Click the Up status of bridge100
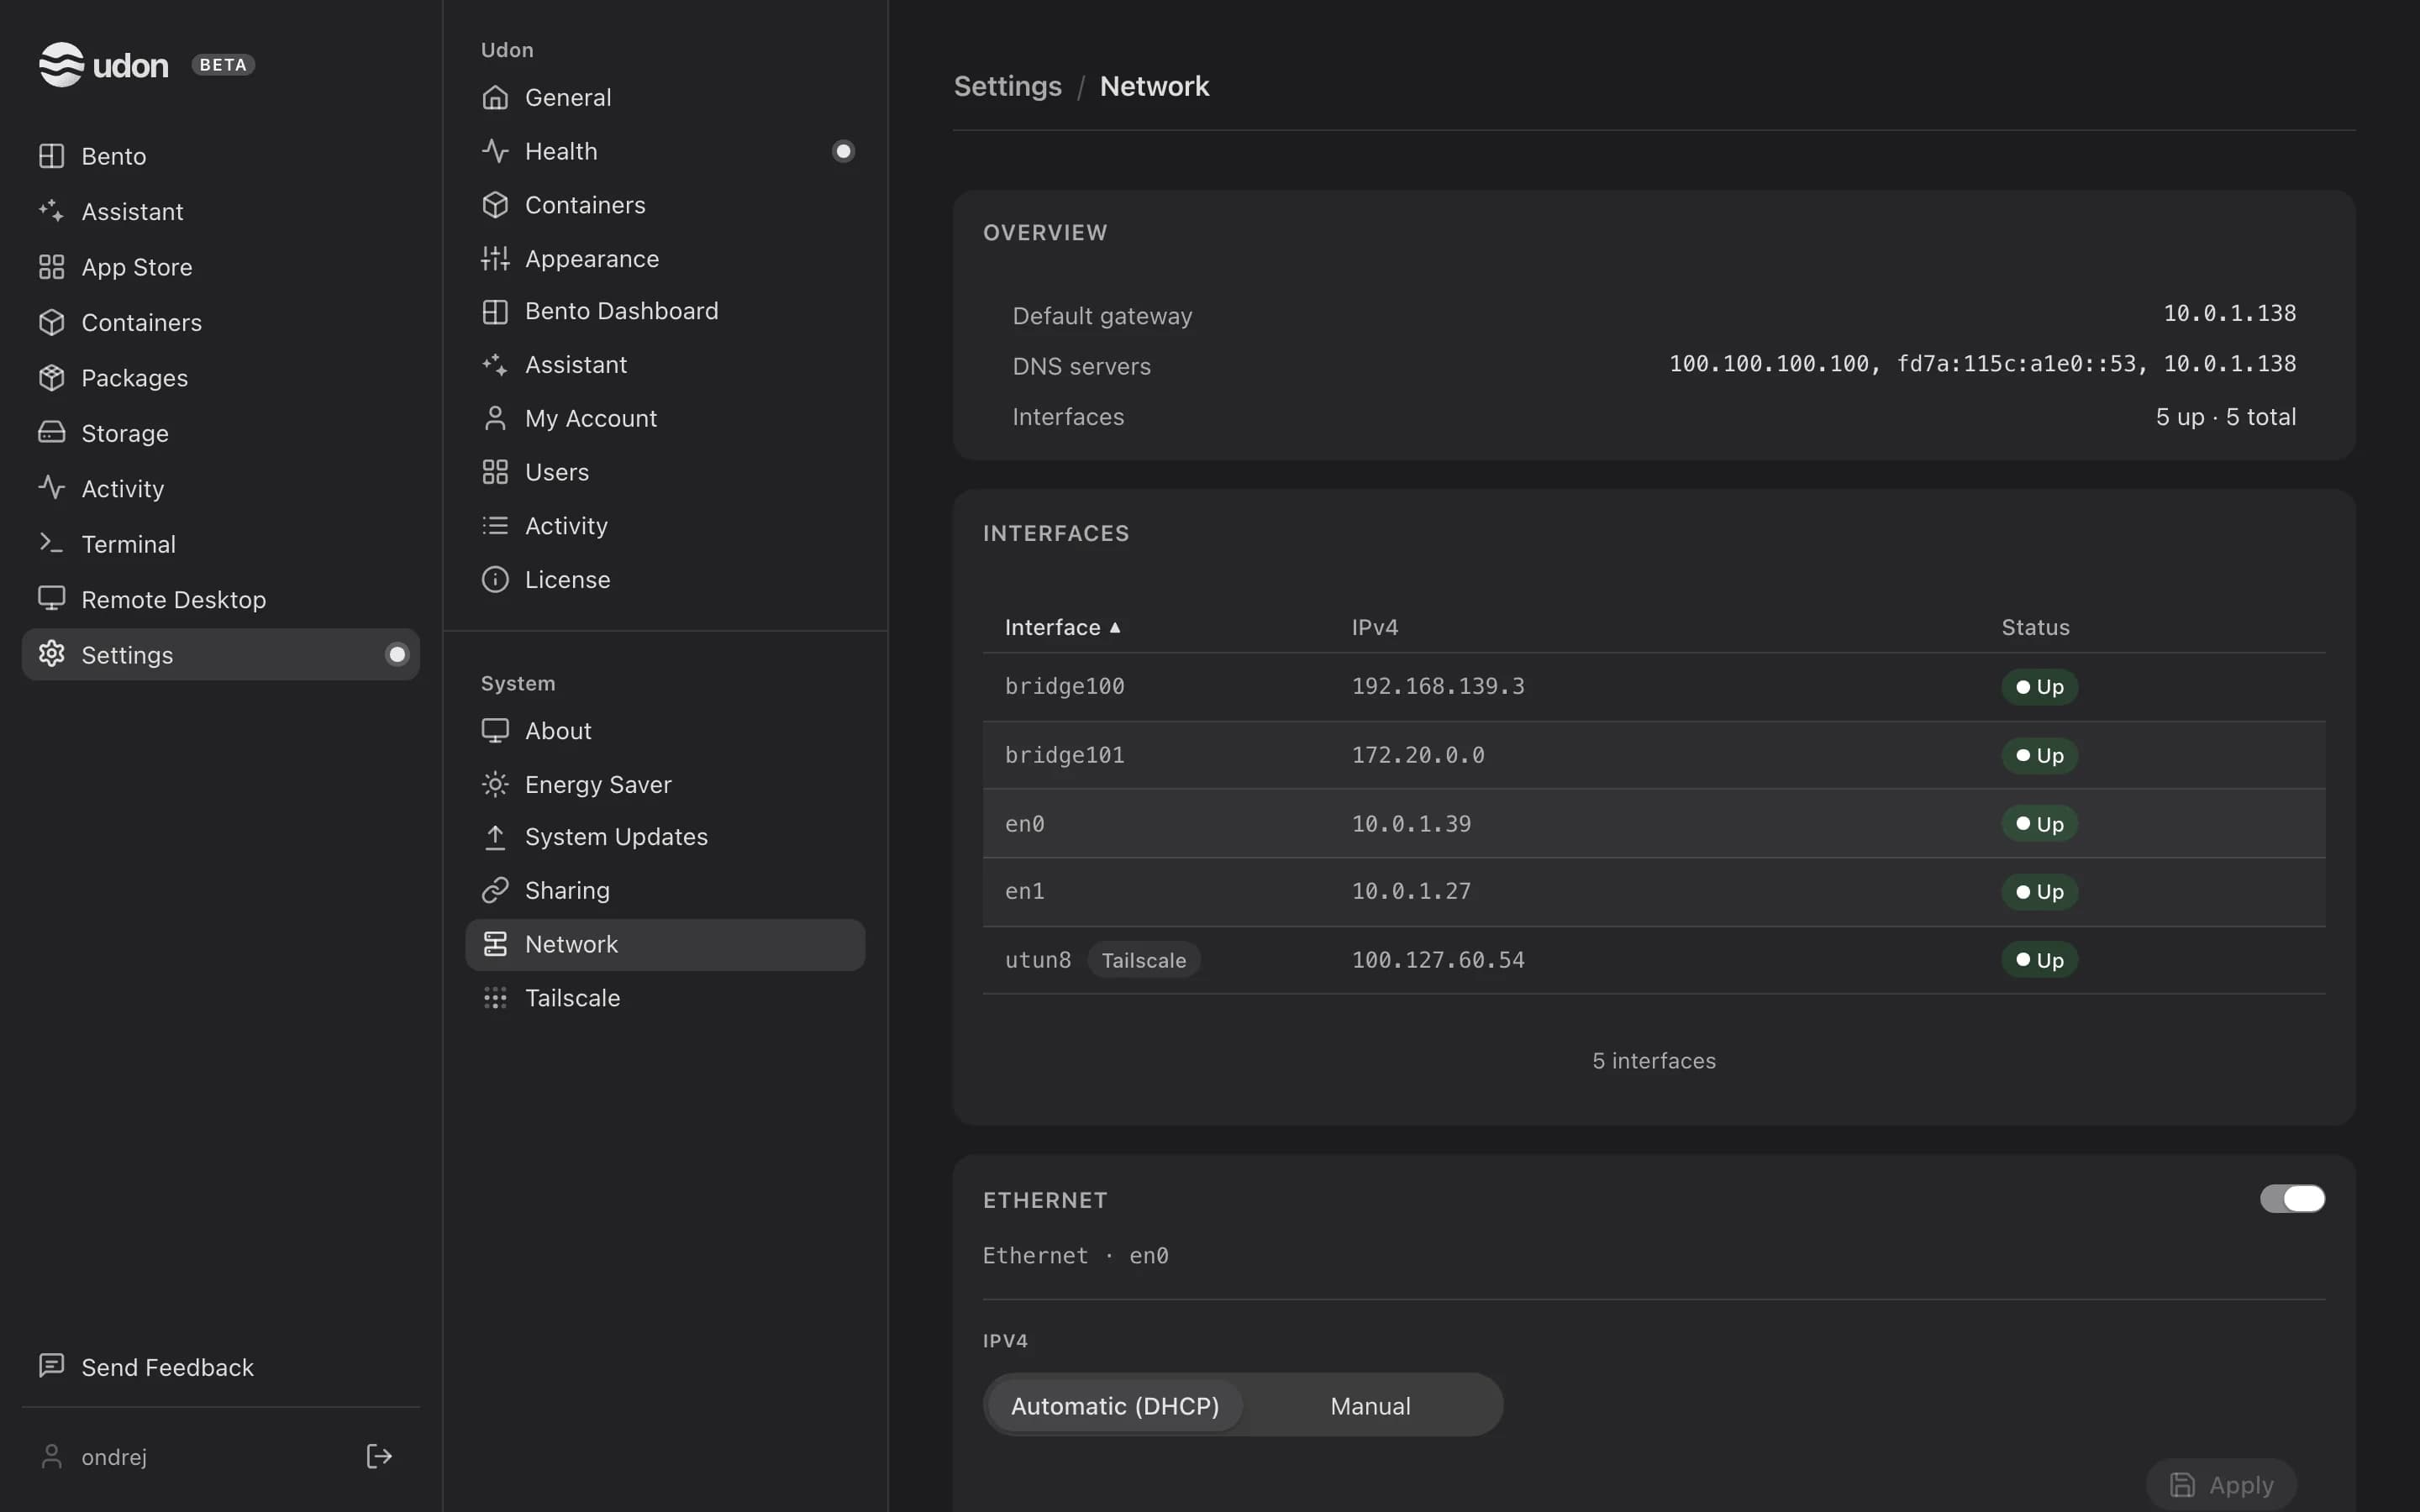The width and height of the screenshot is (2420, 1512). (2039, 687)
